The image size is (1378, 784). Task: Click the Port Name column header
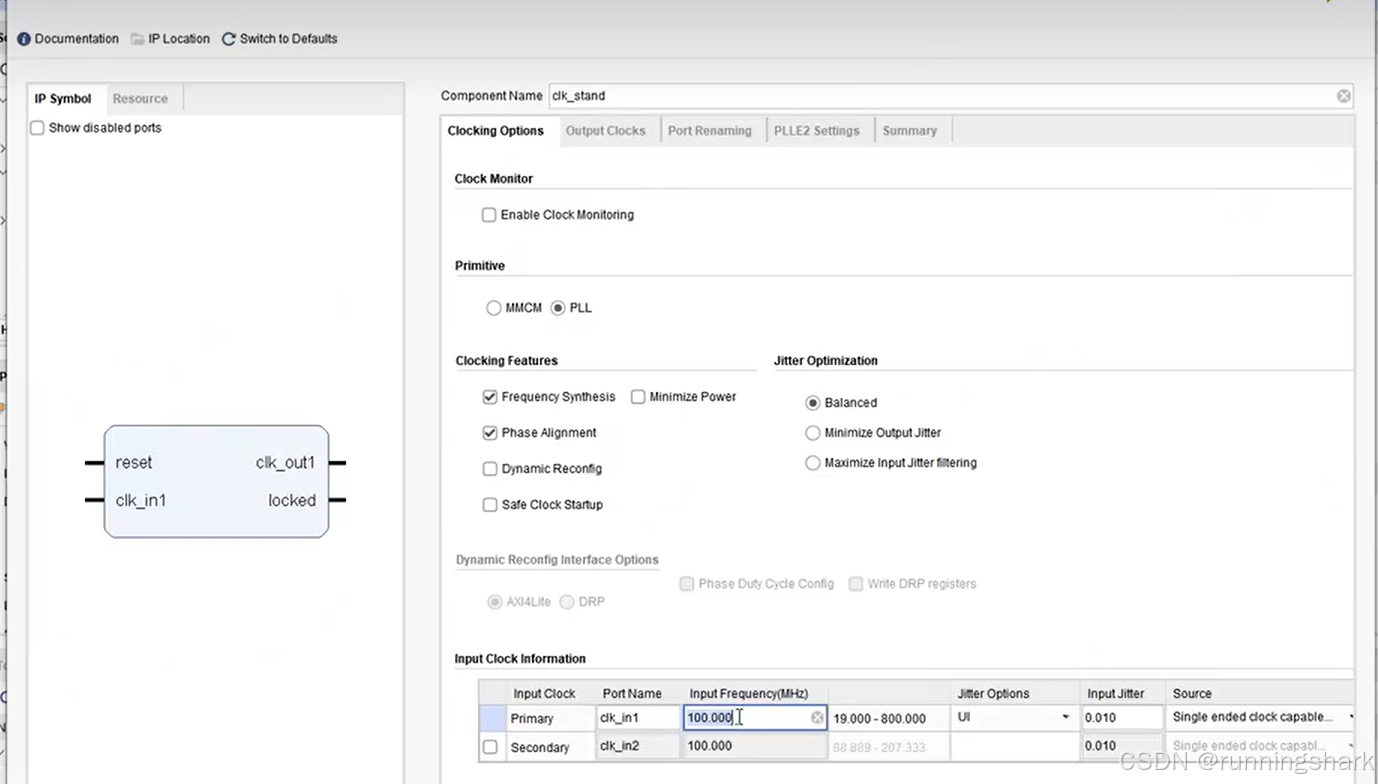pyautogui.click(x=632, y=694)
